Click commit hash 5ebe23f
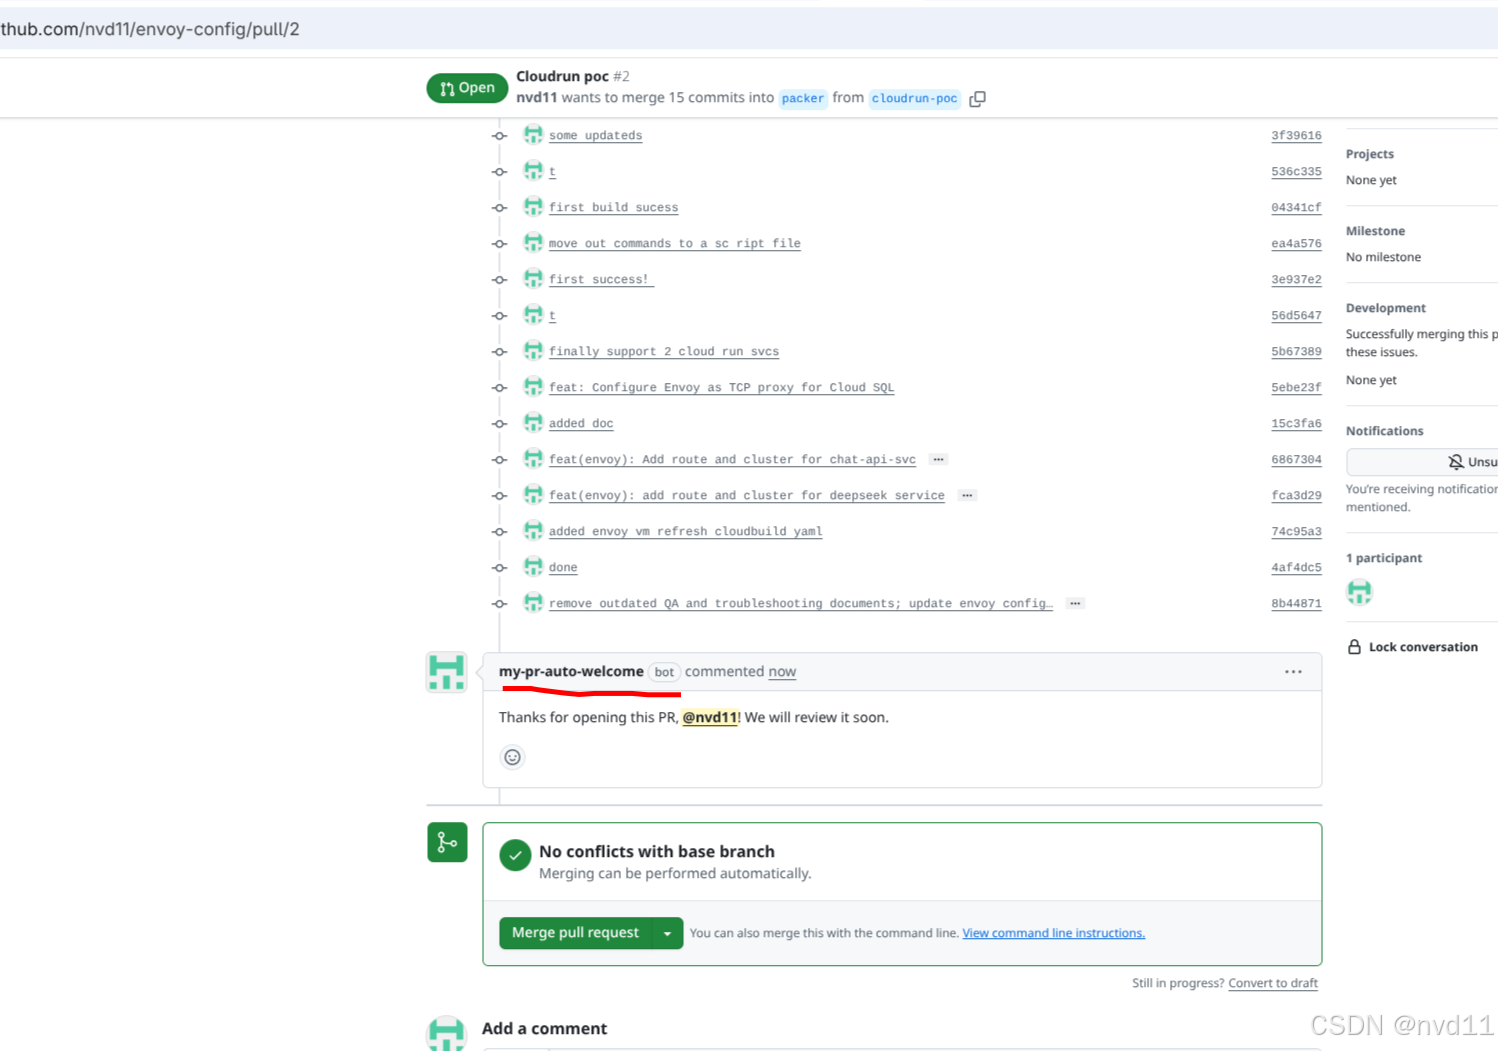Image resolution: width=1498 pixels, height=1051 pixels. [x=1296, y=388]
